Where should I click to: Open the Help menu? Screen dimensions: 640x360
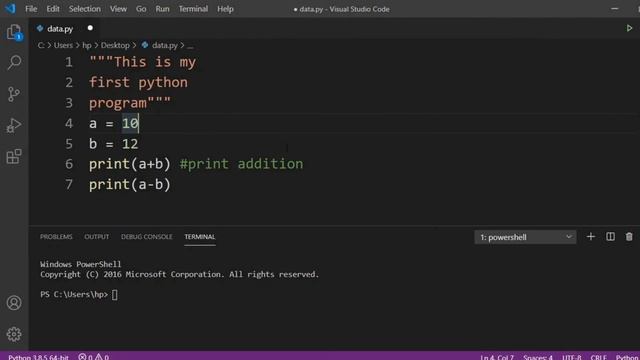pyautogui.click(x=225, y=9)
